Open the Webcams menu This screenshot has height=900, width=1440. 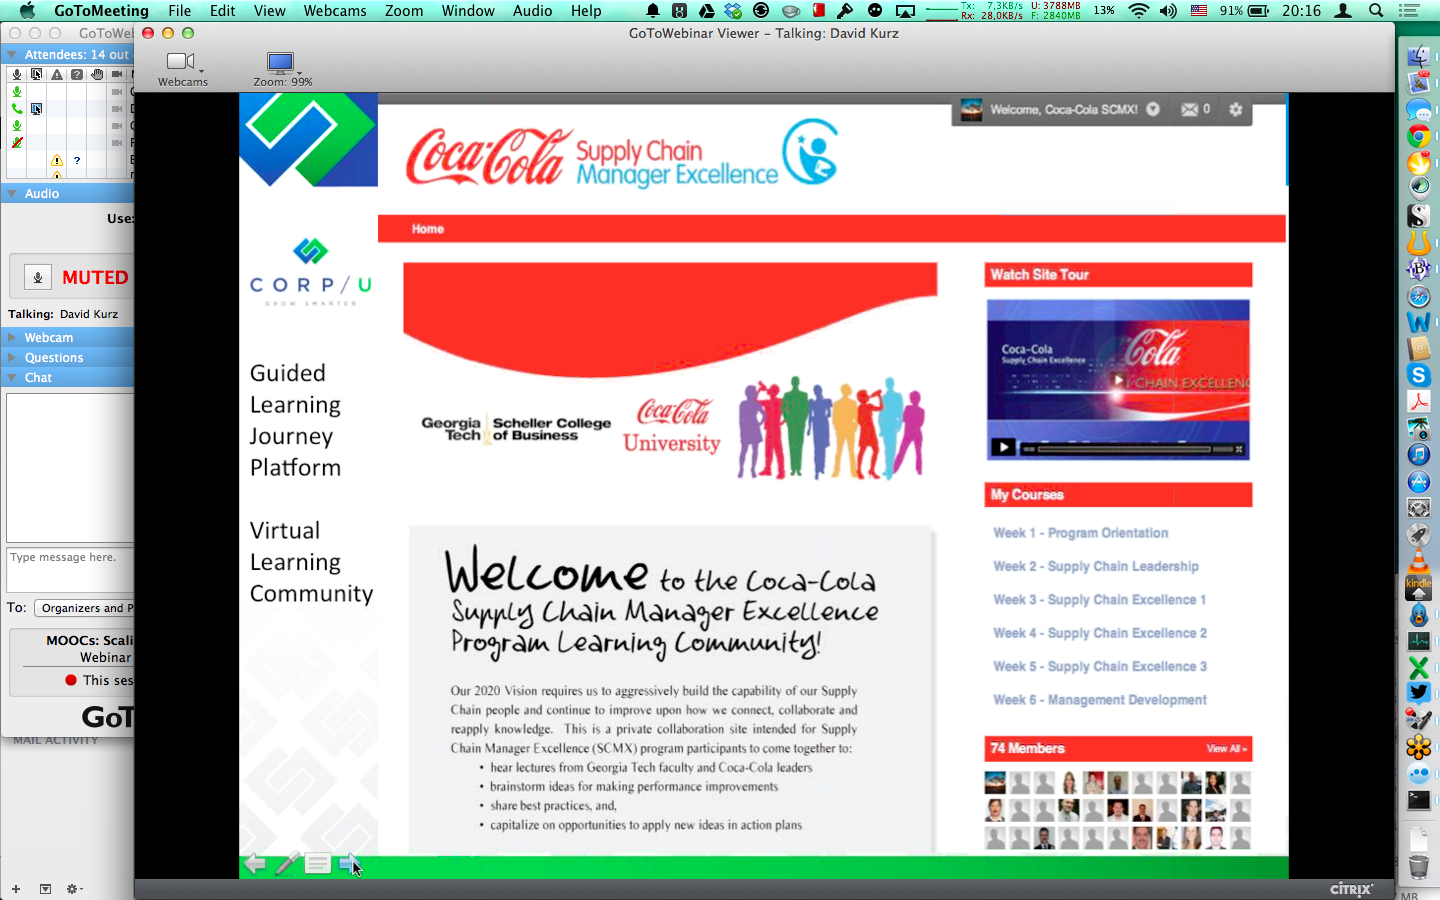click(335, 11)
